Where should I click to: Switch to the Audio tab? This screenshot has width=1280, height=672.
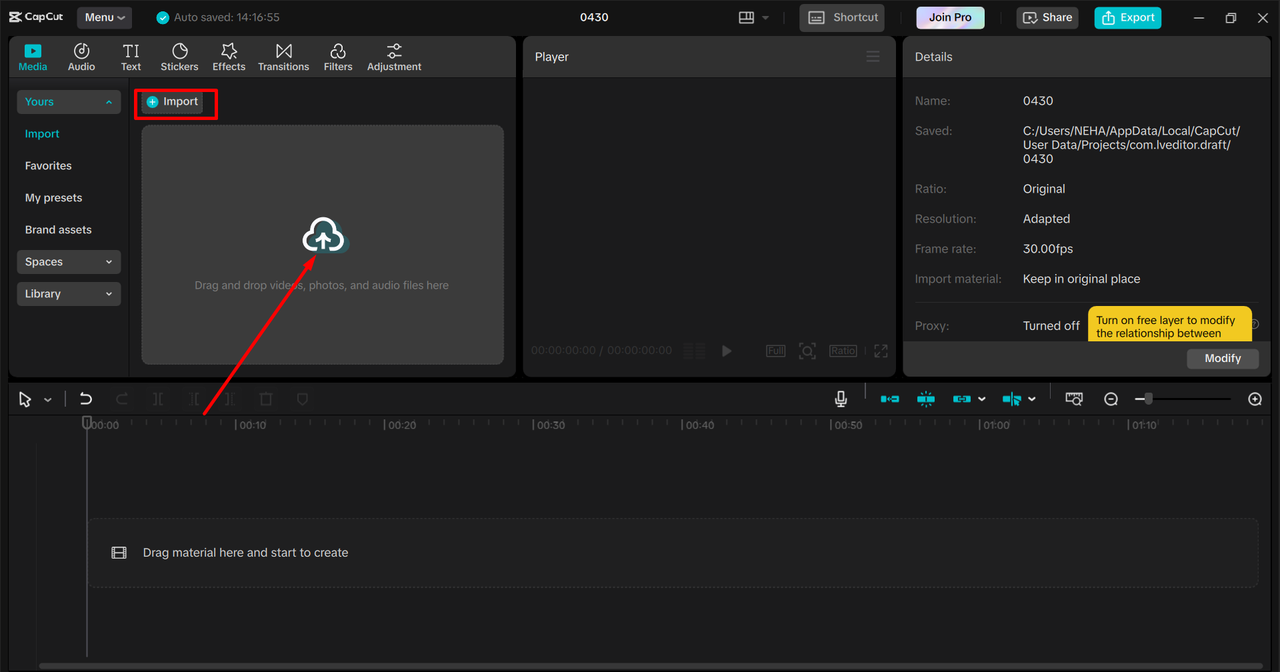tap(81, 57)
